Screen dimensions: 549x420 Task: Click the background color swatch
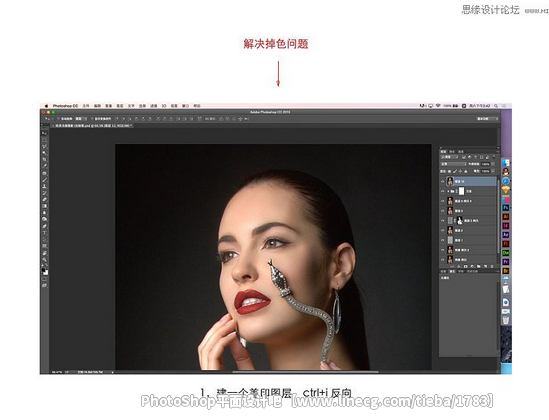(46, 273)
